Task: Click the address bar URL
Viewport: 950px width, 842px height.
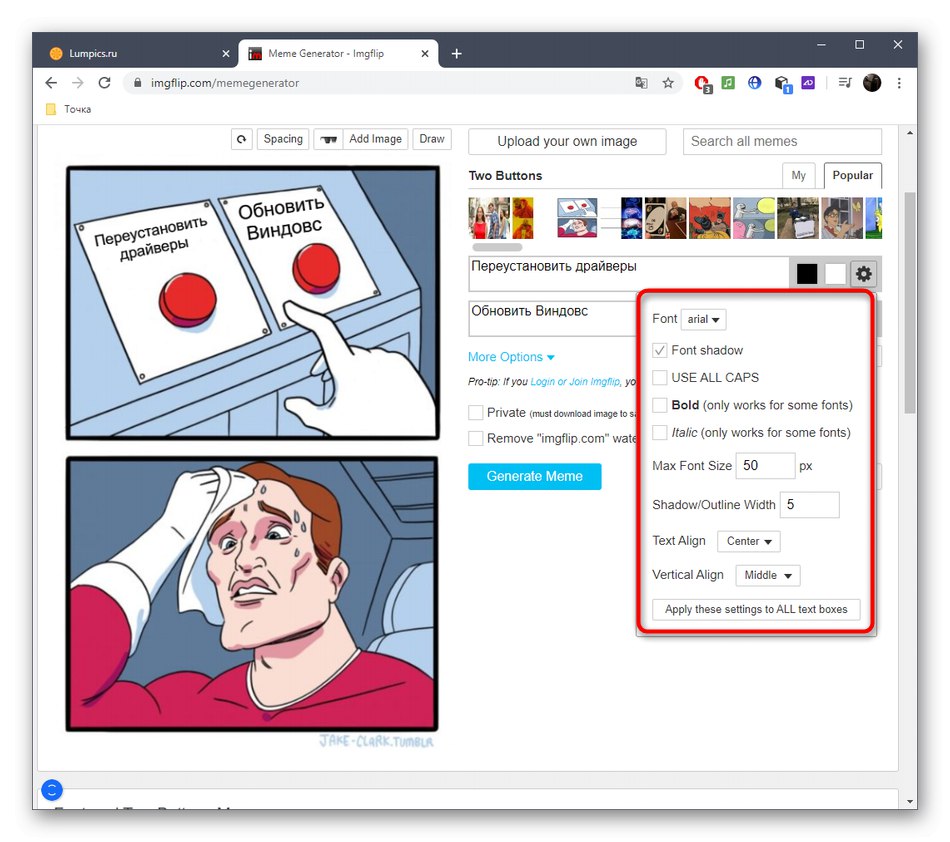Action: [x=225, y=83]
